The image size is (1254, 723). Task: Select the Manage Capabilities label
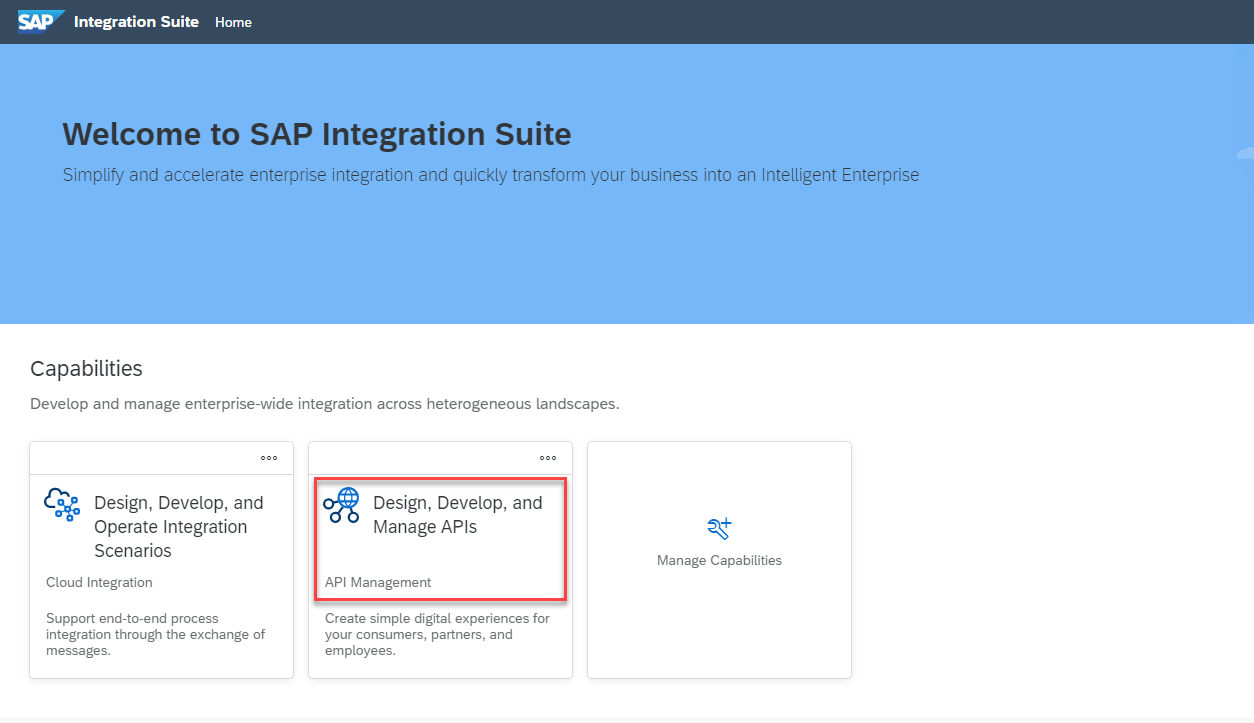pyautogui.click(x=719, y=560)
